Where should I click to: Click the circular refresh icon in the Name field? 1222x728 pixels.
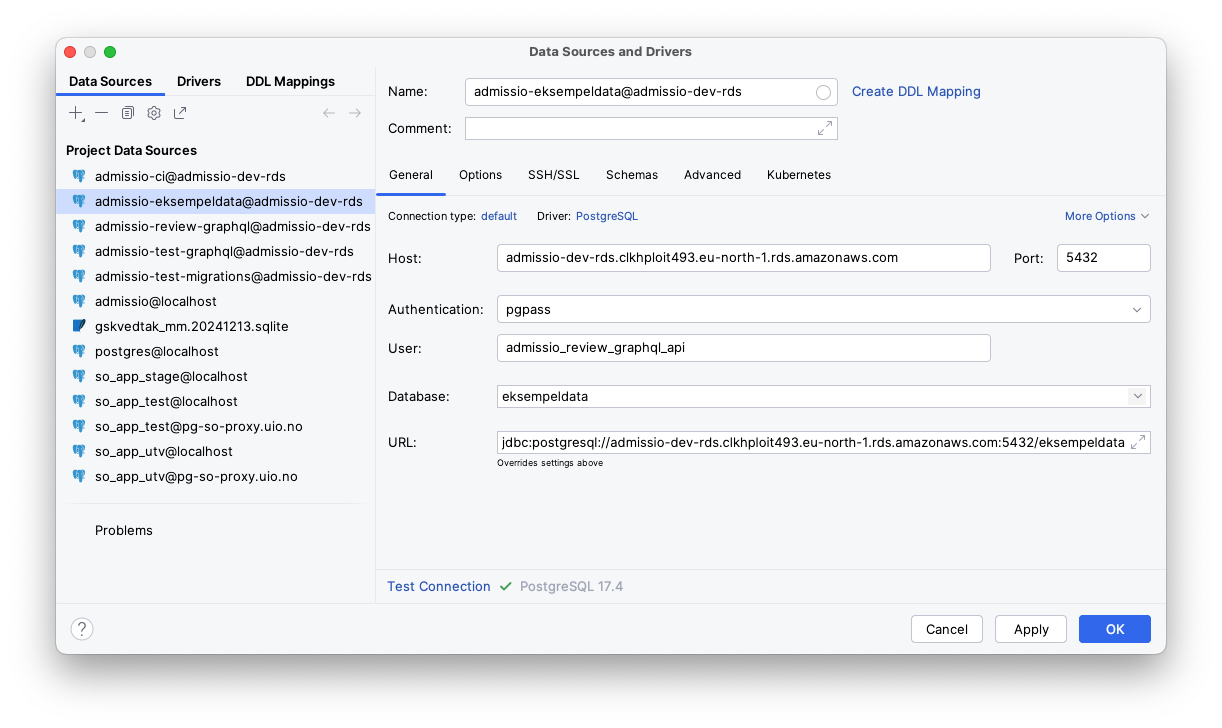[823, 91]
